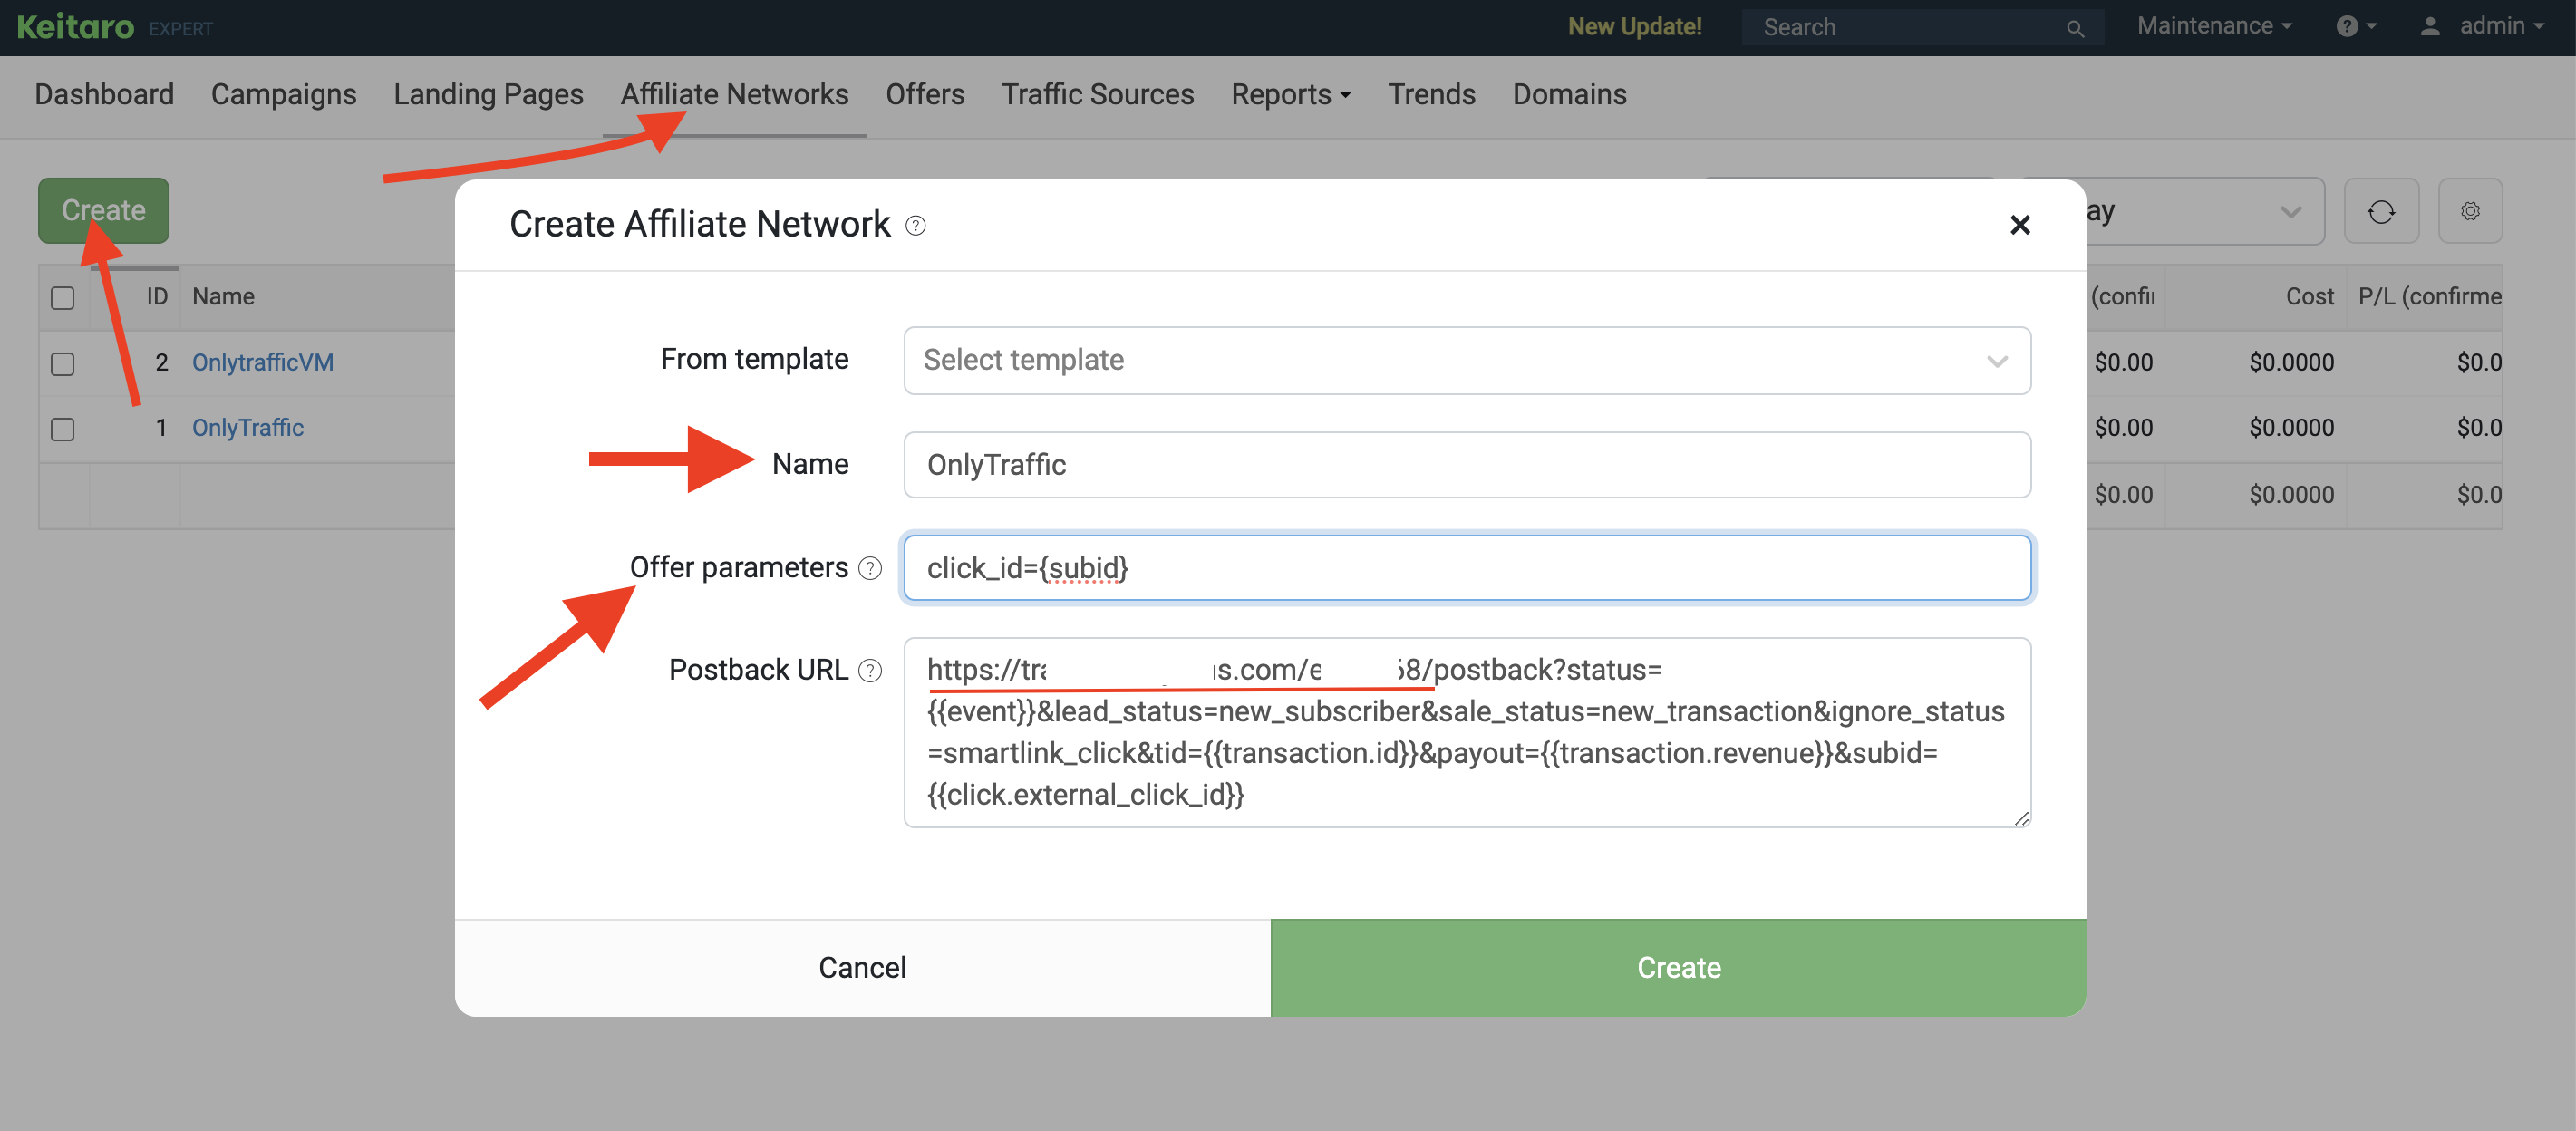Click the green Create button in toolbar
Screen dimensions: 2576x1131
click(104, 211)
